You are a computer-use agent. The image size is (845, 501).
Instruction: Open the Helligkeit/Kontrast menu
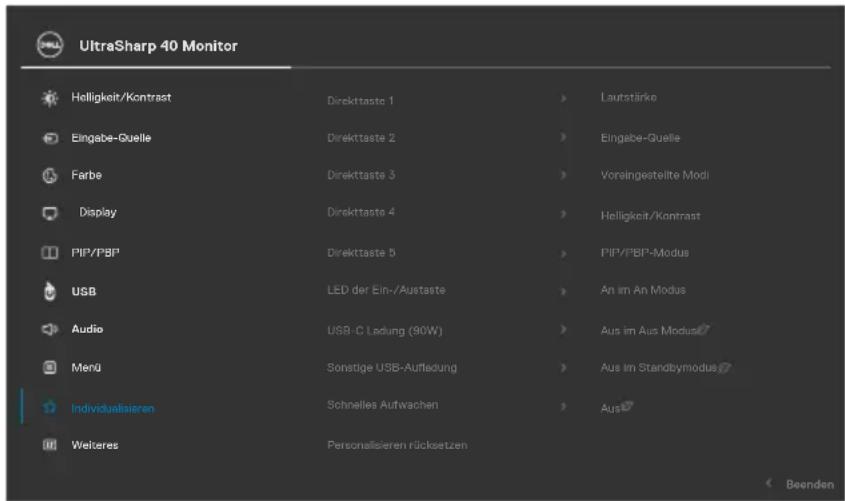121,98
